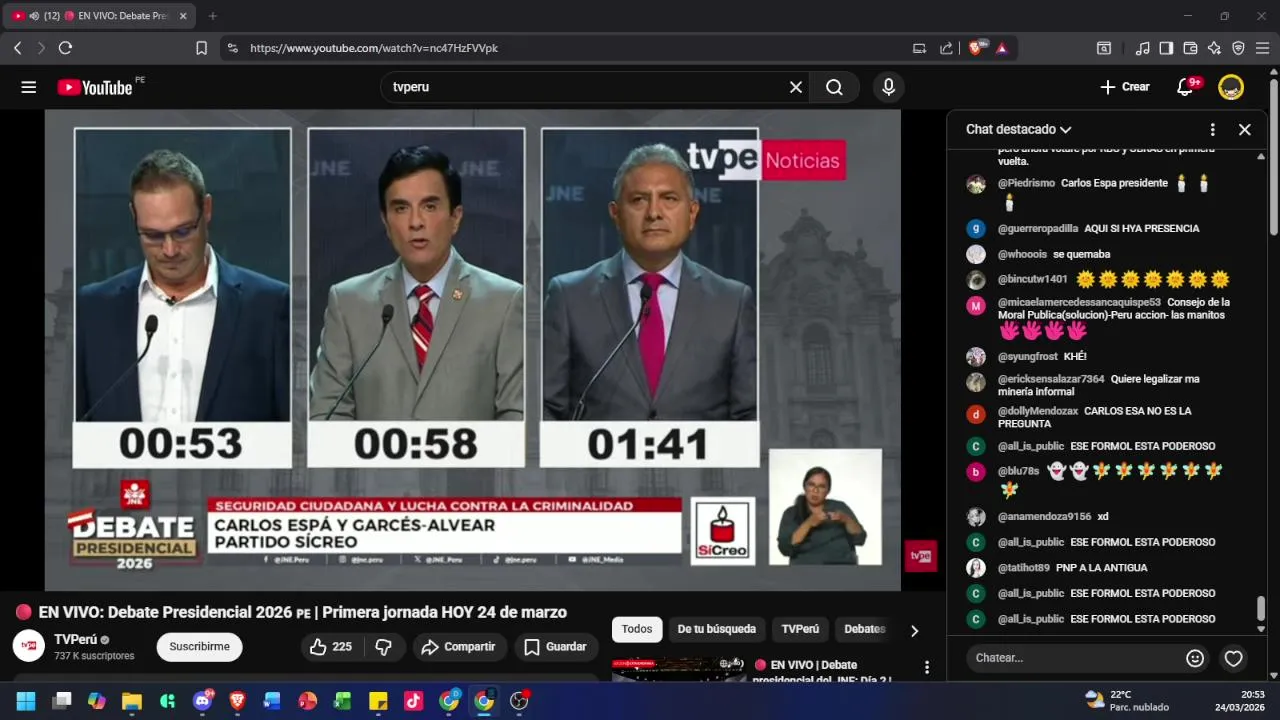The image size is (1280, 720).
Task: Save video with Guardar button
Action: [x=556, y=647]
